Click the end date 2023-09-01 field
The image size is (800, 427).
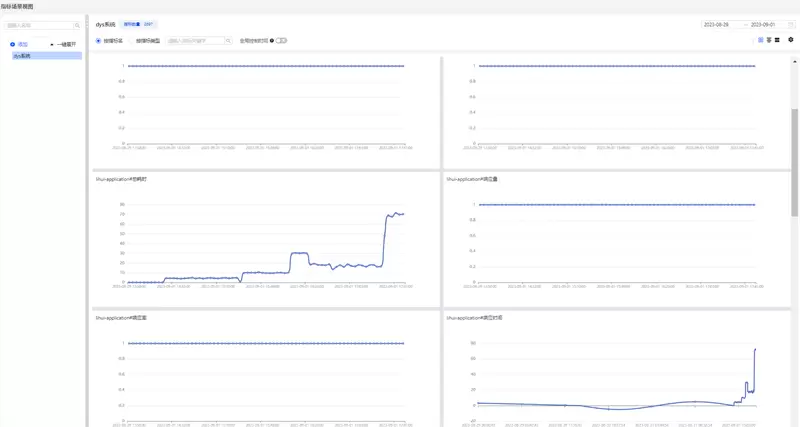765,23
